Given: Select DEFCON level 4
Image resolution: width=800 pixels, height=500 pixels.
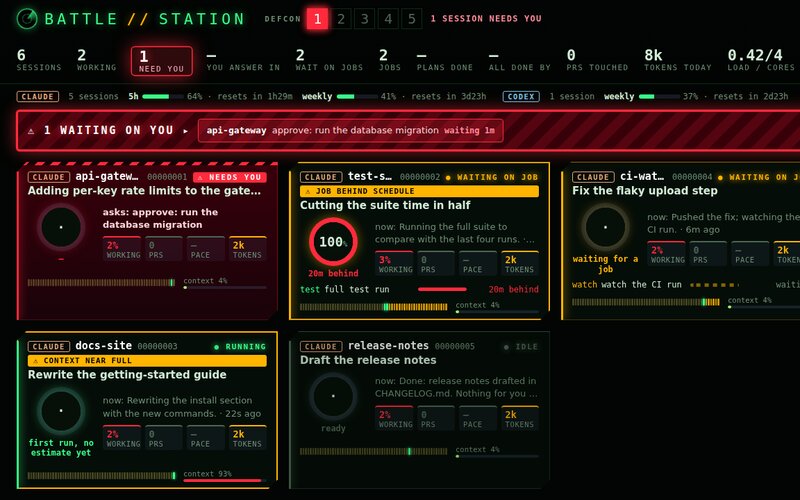Looking at the screenshot, I should (388, 19).
